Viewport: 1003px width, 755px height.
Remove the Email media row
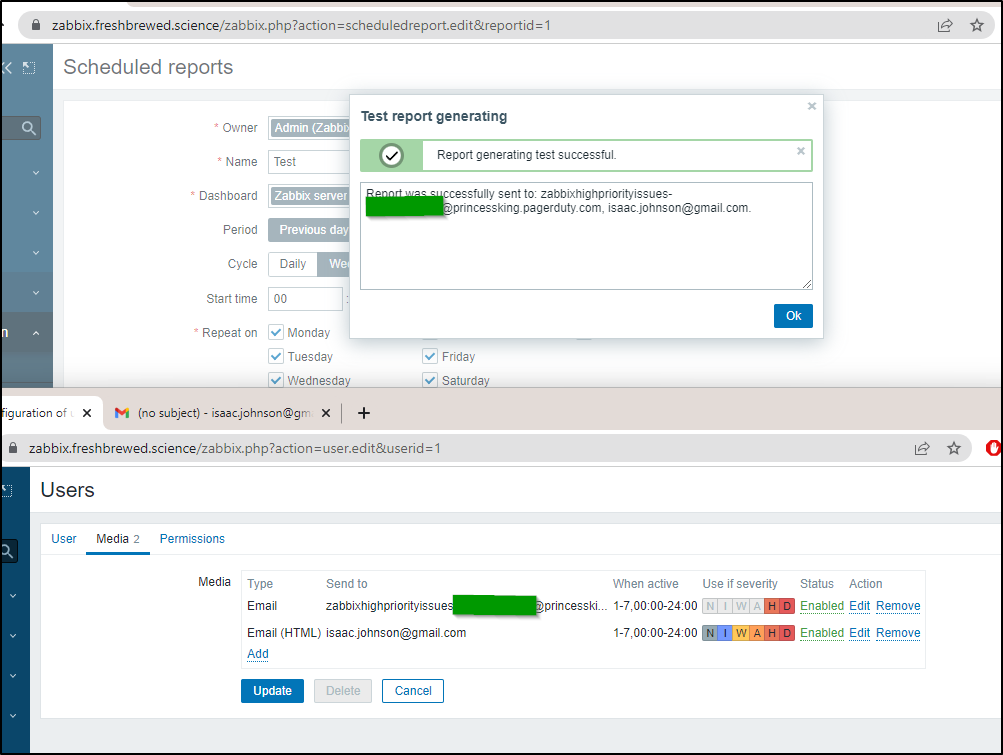898,606
